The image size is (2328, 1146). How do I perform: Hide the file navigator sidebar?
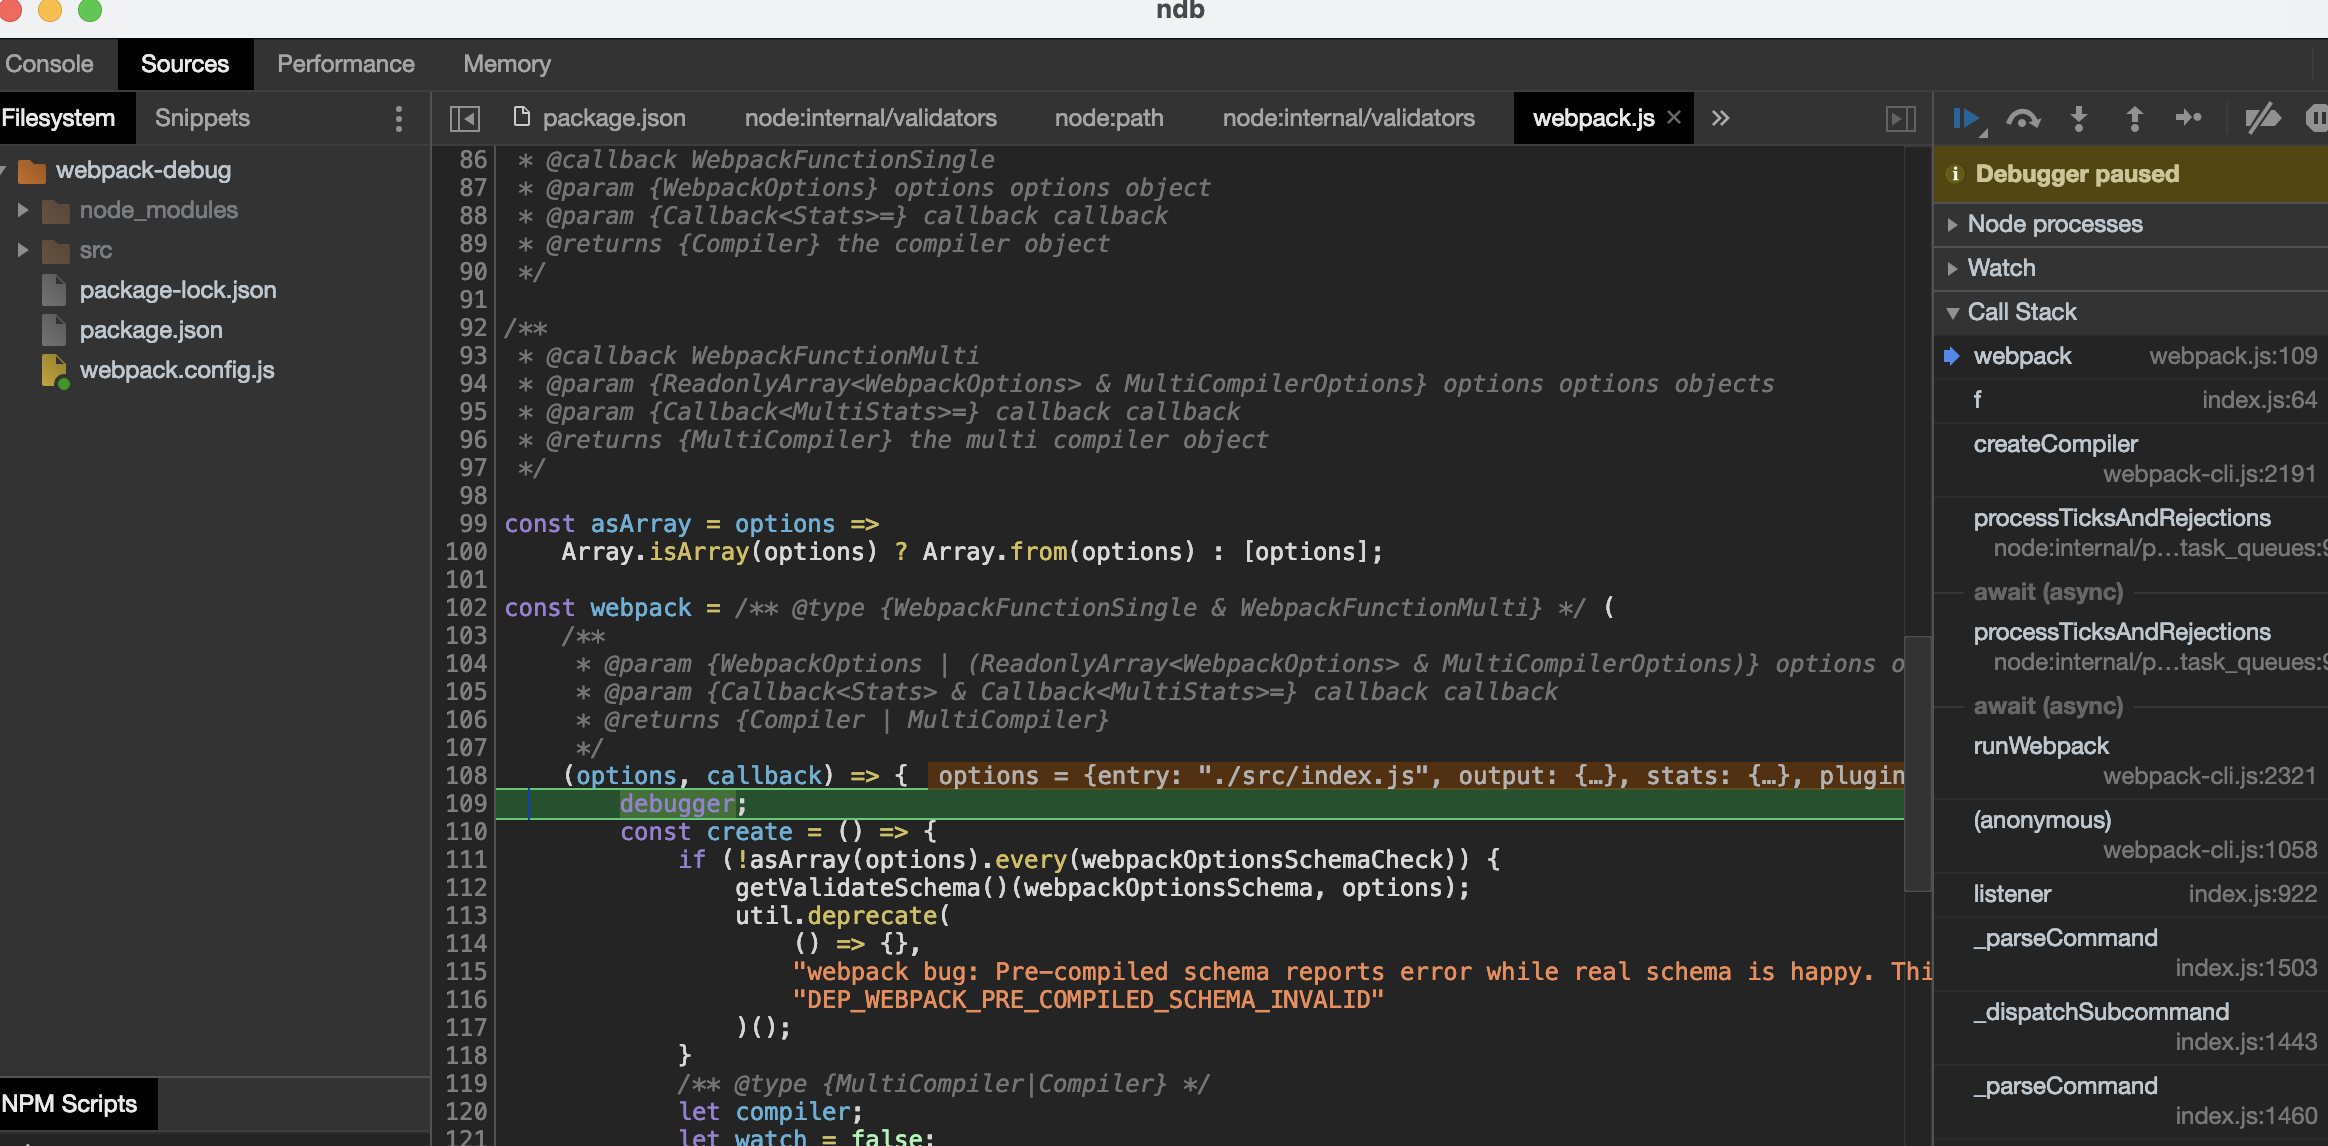[x=465, y=119]
